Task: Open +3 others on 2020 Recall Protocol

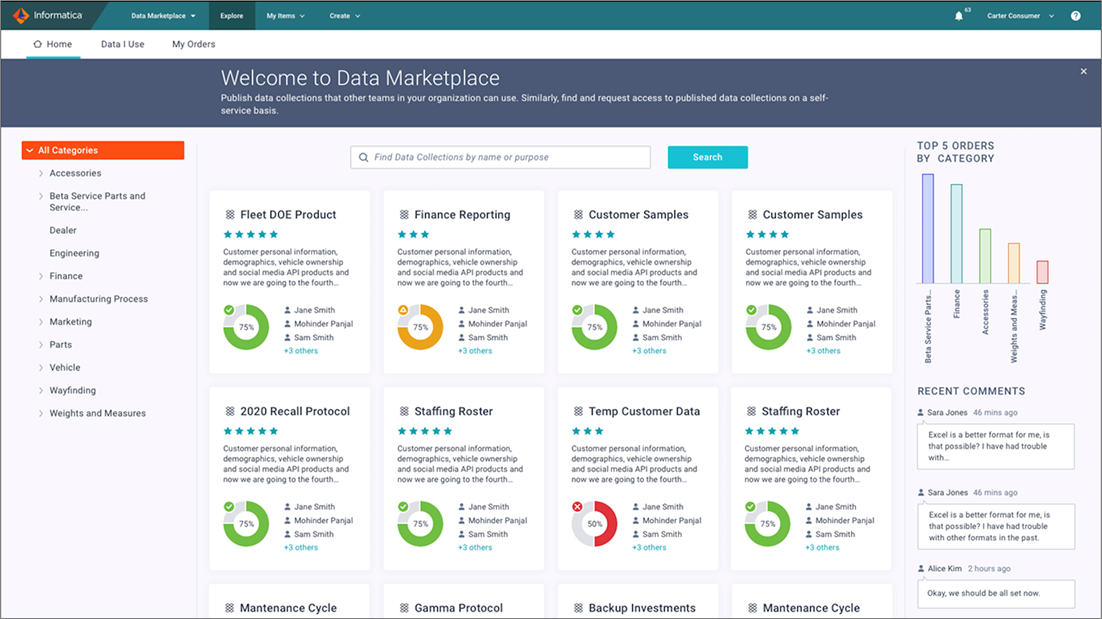Action: (x=301, y=547)
